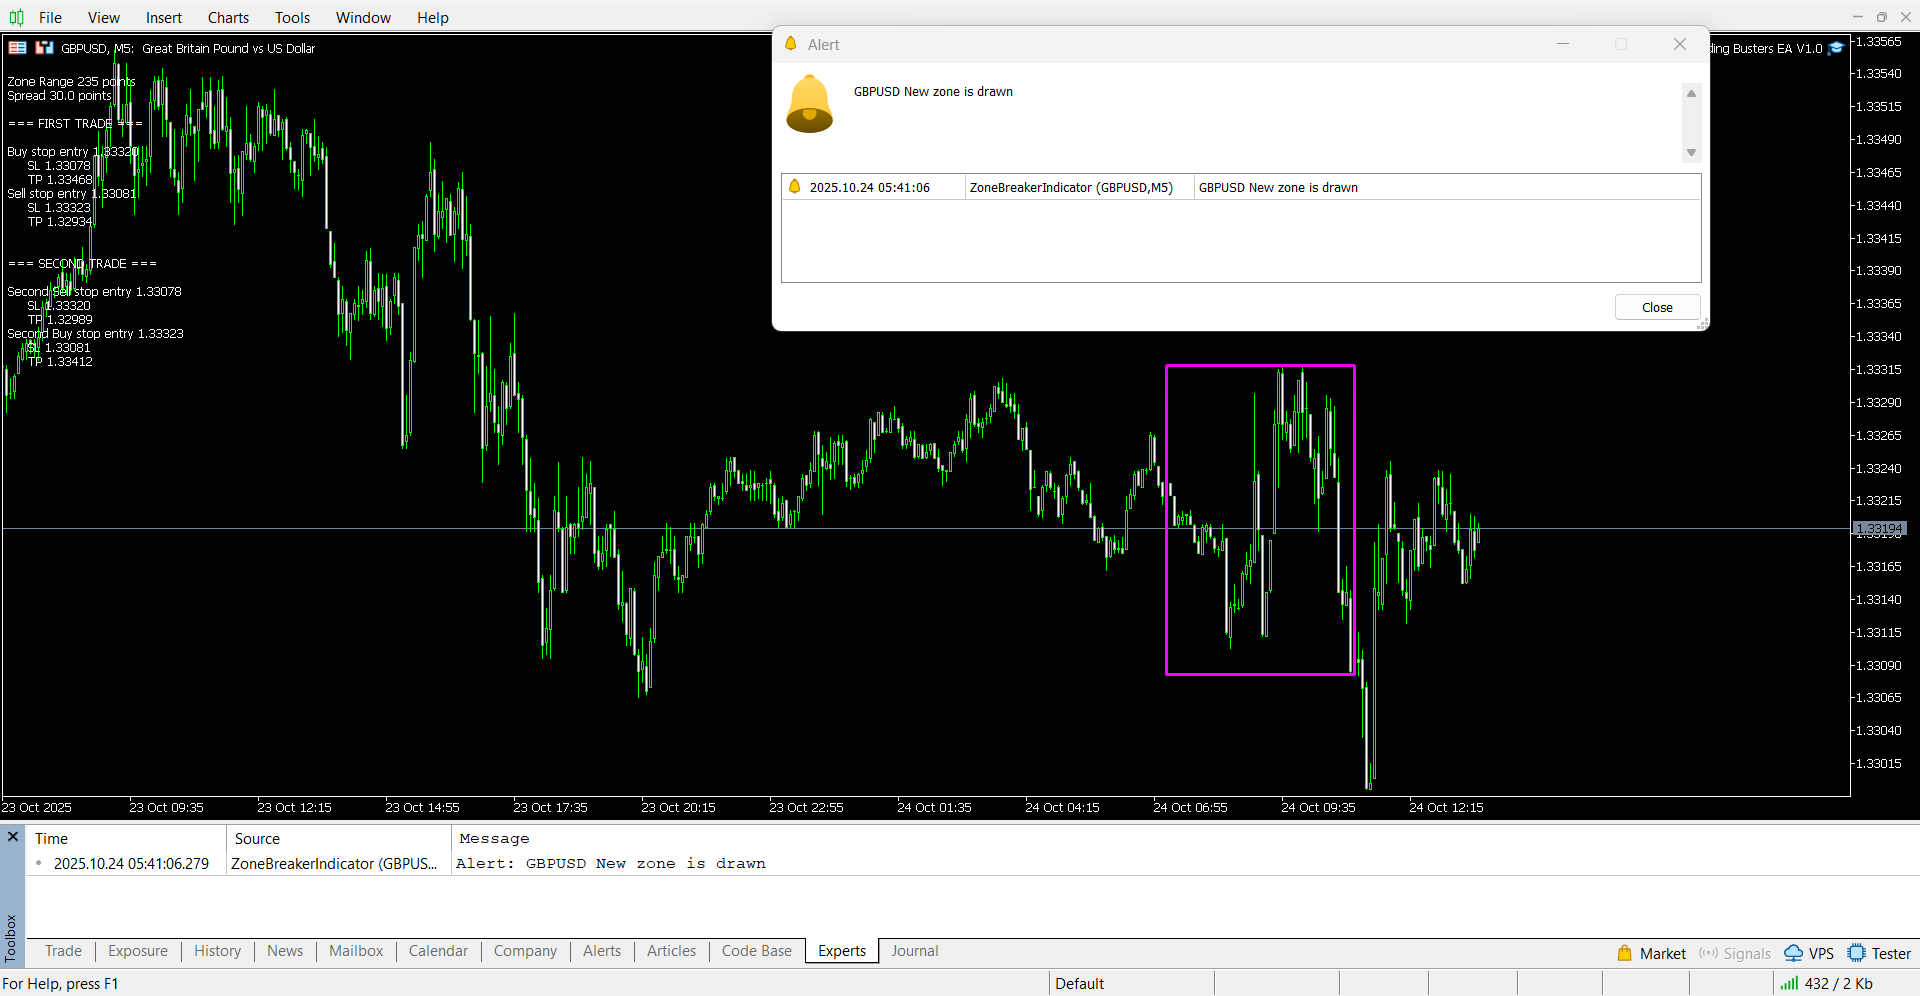1920x996 pixels.
Task: Click the MetaTrader candlestick logo icon
Action: [16, 17]
